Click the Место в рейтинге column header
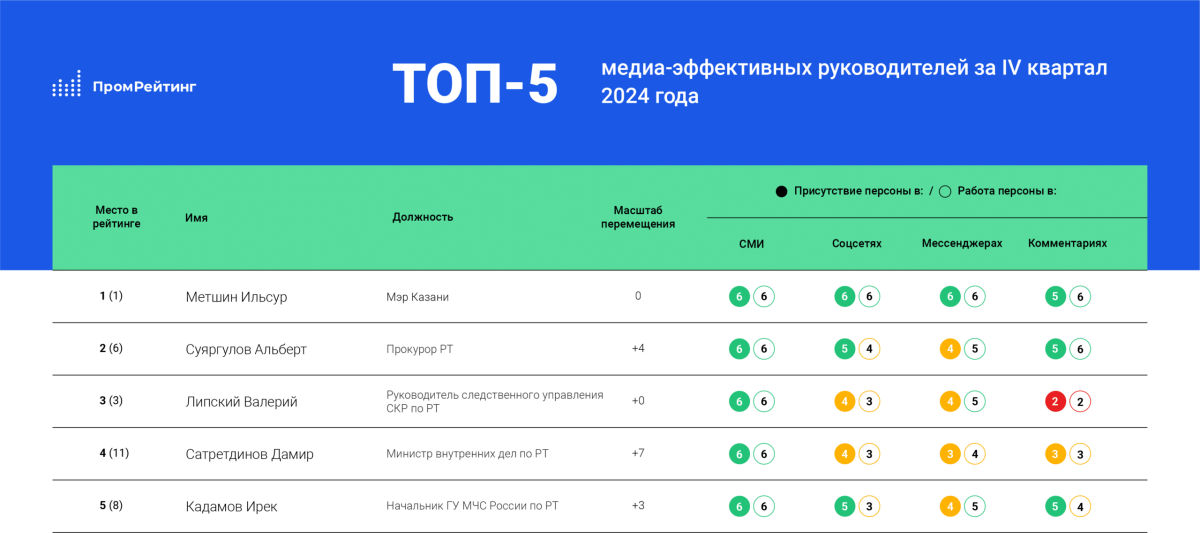This screenshot has width=1200, height=533. (x=117, y=217)
